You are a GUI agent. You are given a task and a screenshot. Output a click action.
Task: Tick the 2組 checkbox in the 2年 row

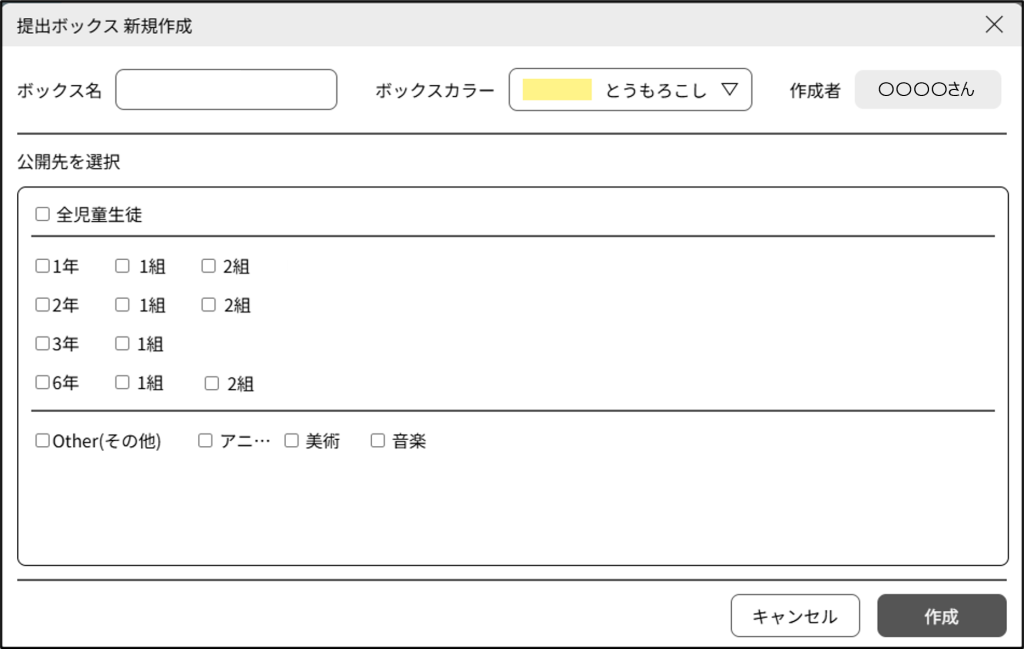[x=208, y=305]
